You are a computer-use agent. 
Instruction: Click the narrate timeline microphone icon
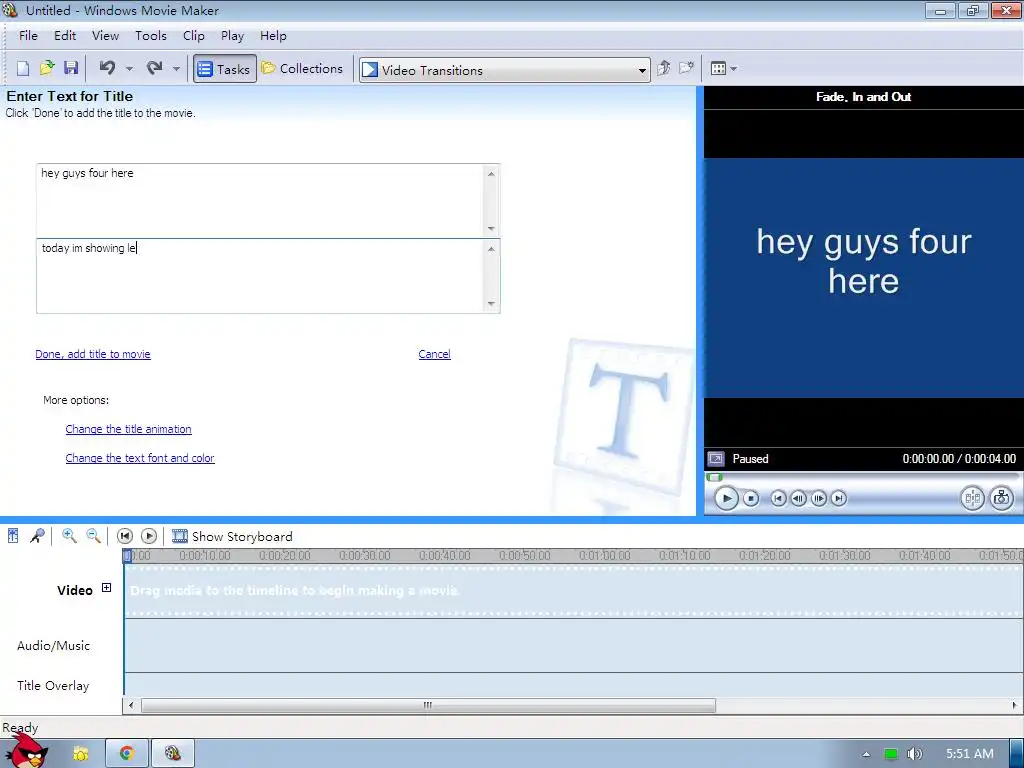tap(37, 536)
